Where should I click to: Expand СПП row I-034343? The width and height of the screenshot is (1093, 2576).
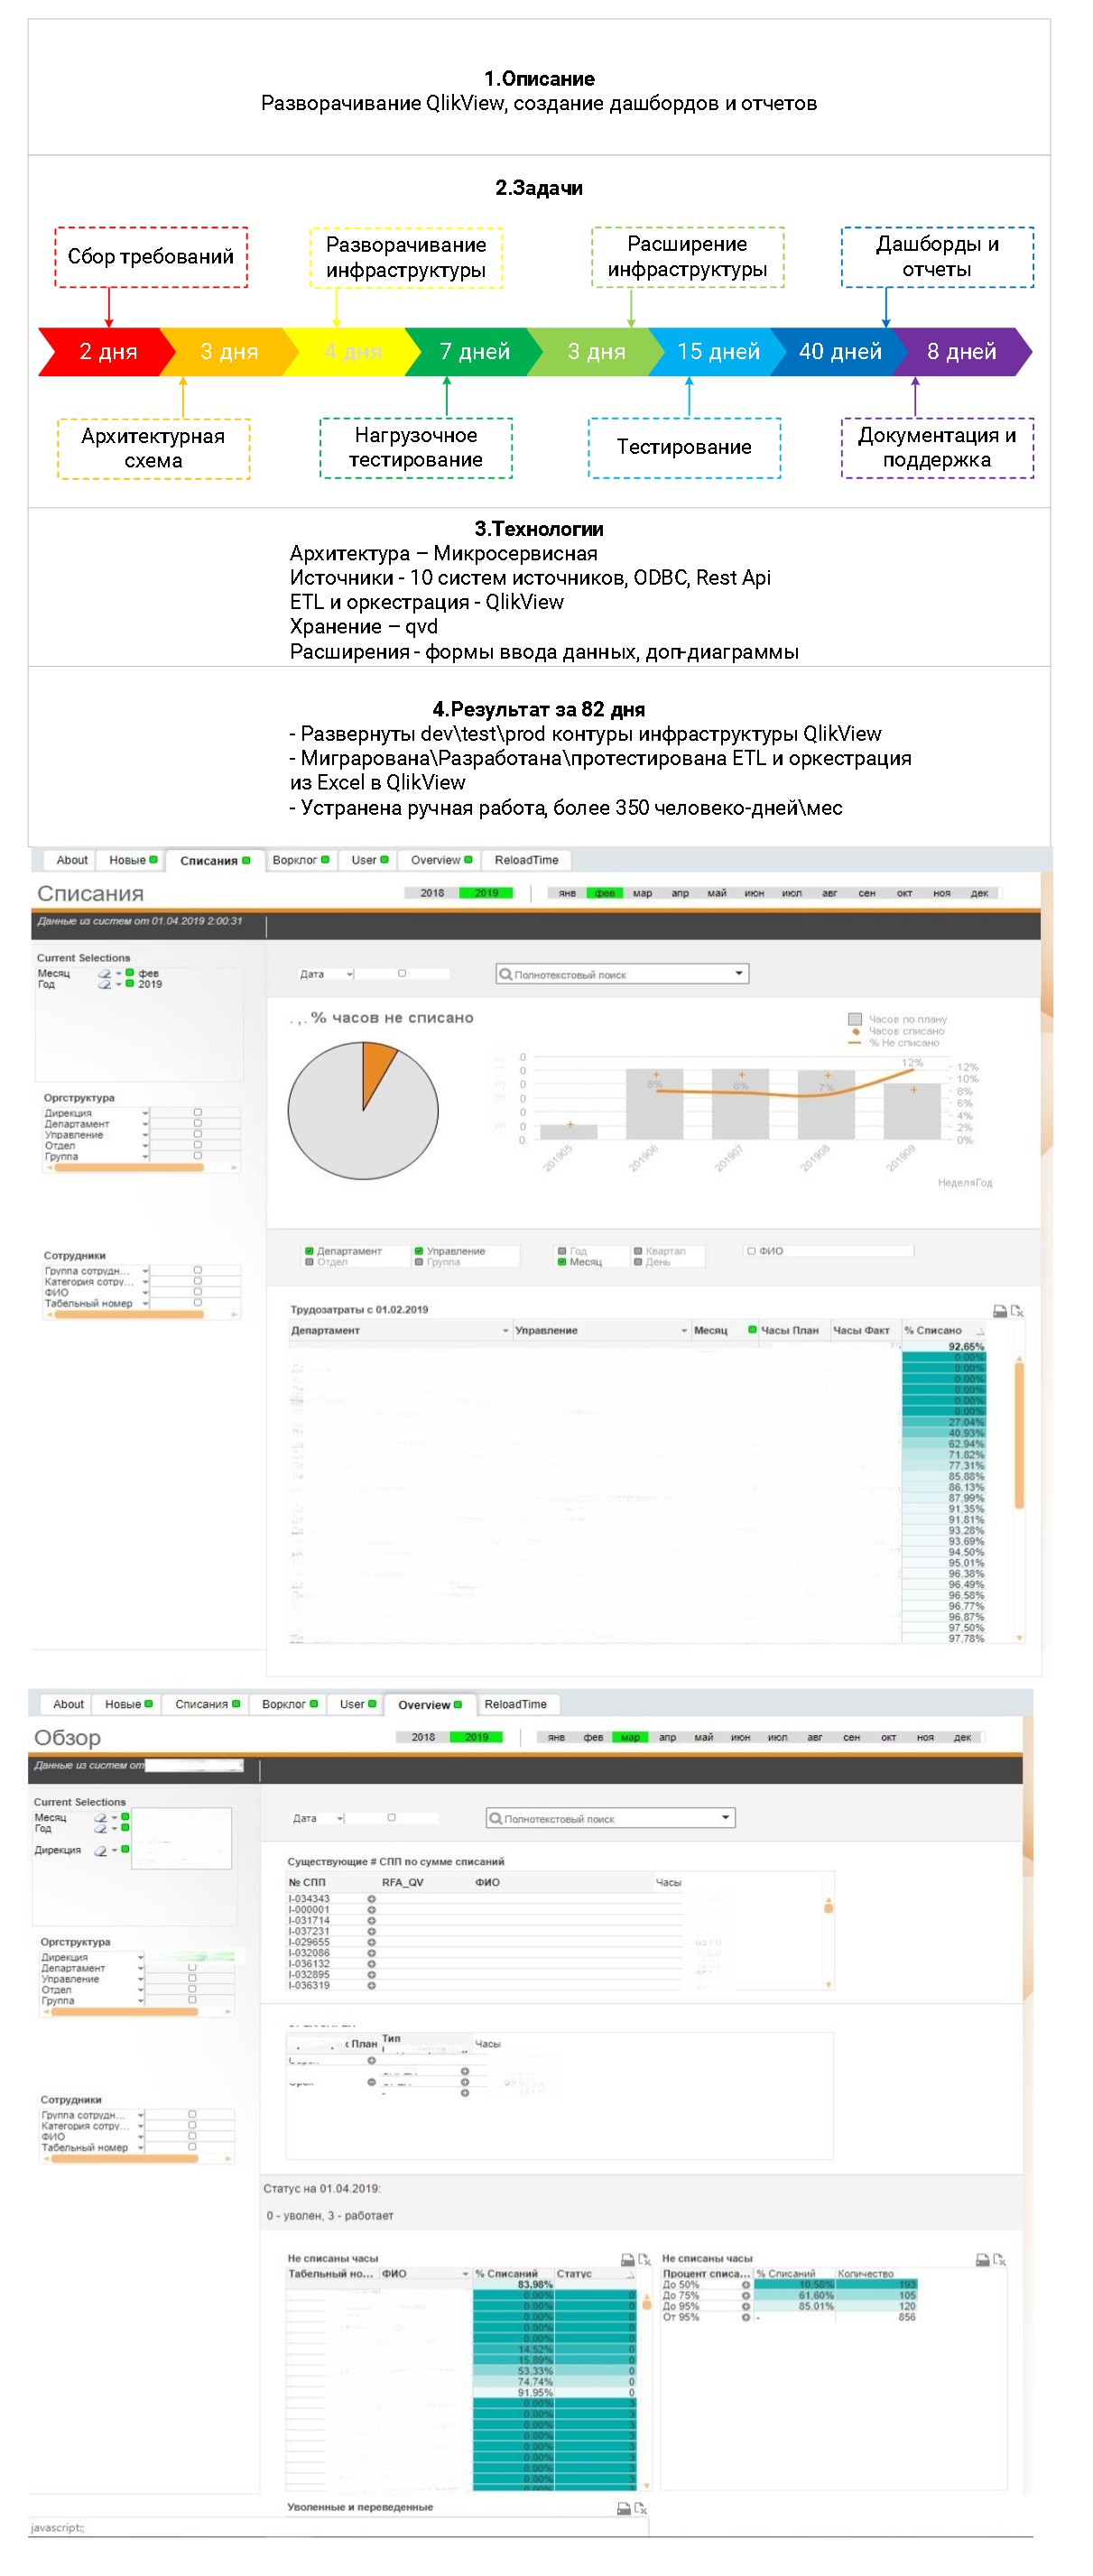pyautogui.click(x=371, y=1898)
